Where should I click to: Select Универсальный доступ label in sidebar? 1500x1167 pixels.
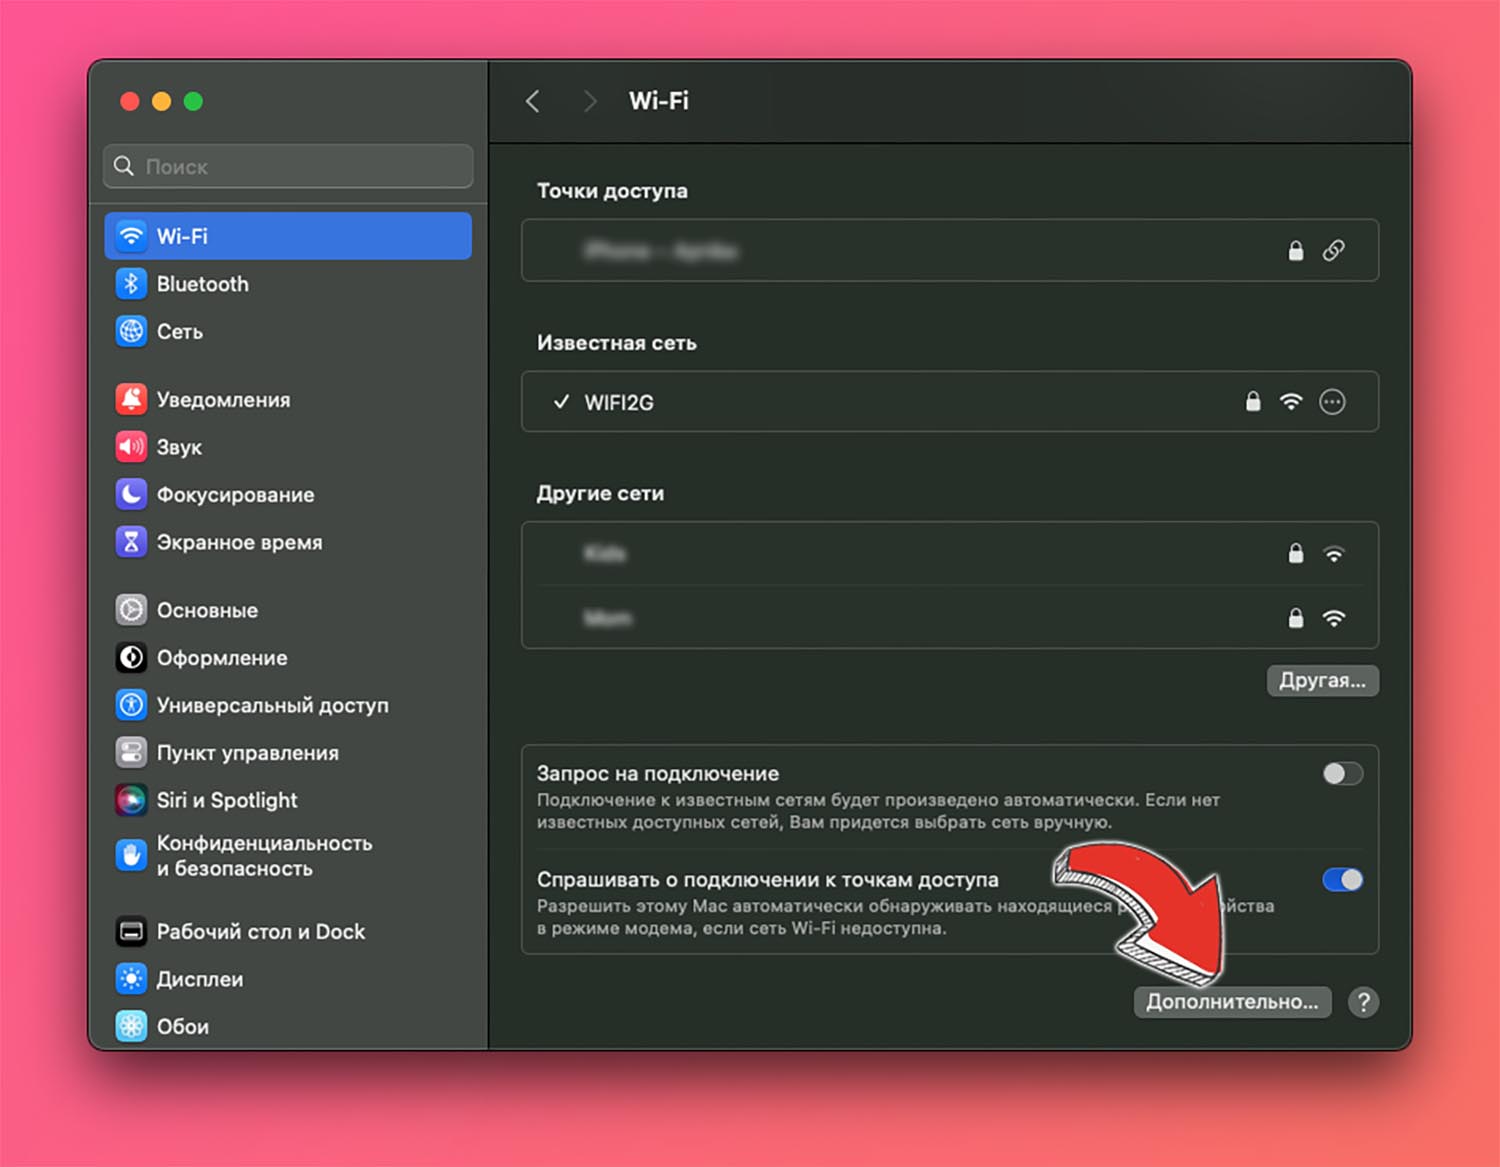pyautogui.click(x=273, y=706)
